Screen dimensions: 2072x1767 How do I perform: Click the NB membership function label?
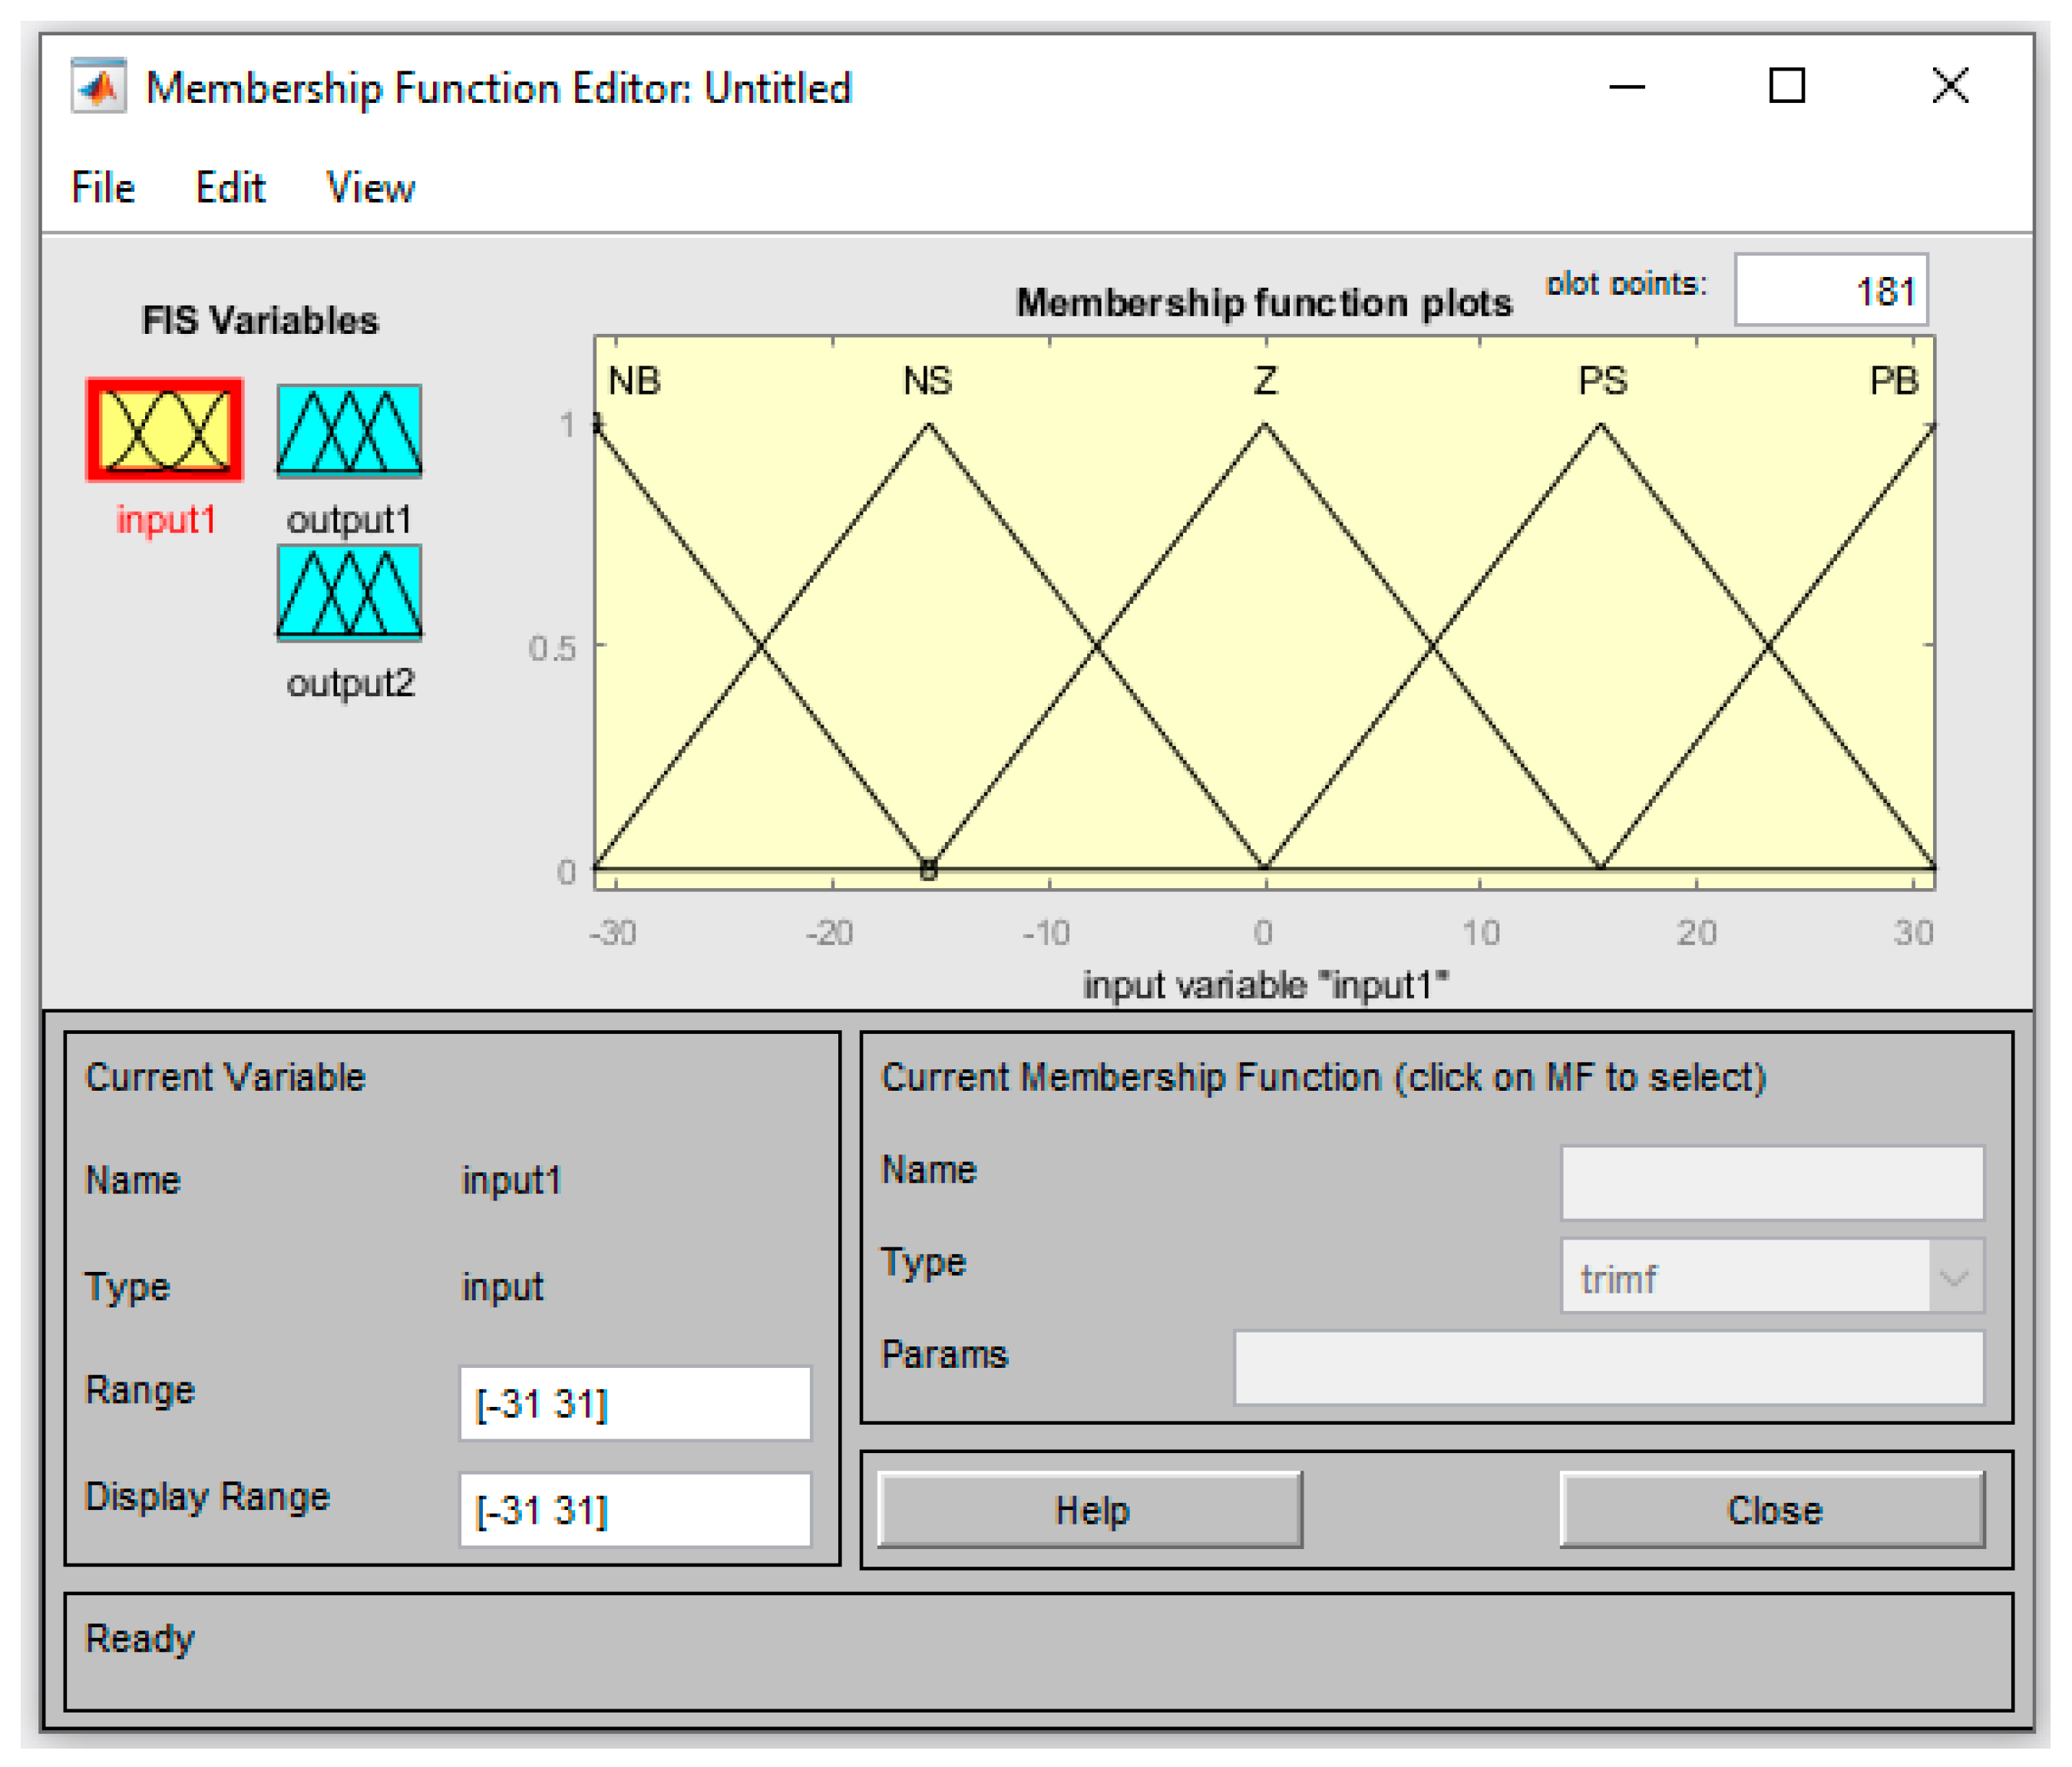634,381
